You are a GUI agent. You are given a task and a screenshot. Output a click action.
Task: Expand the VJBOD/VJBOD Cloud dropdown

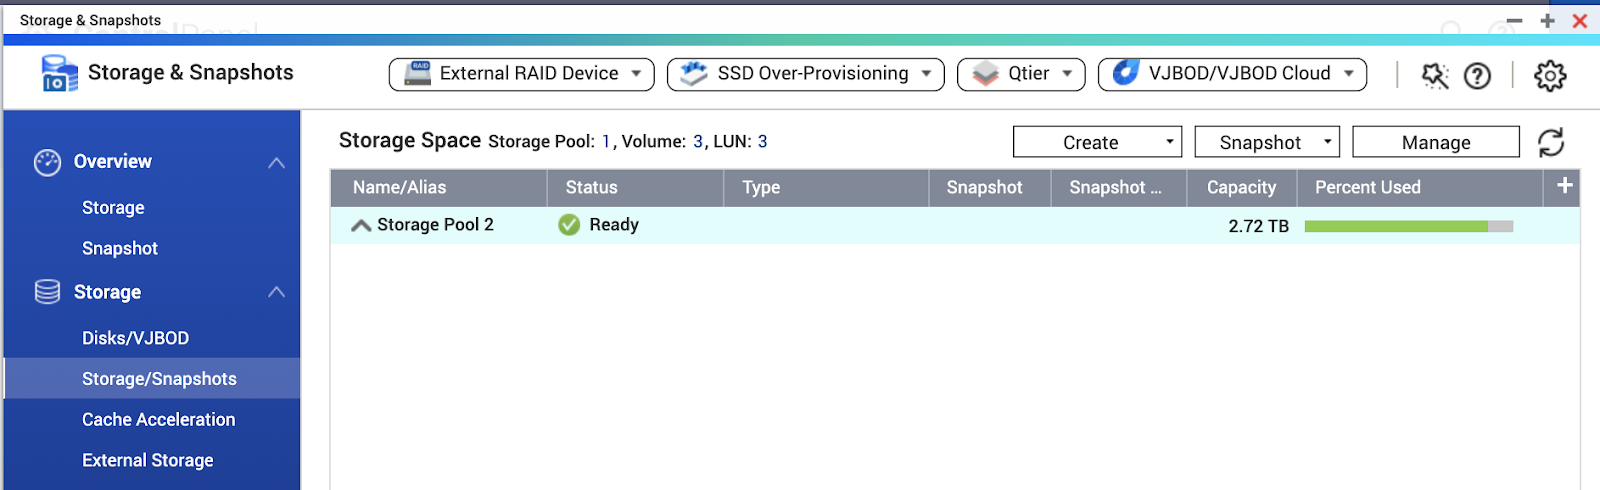pyautogui.click(x=1232, y=74)
